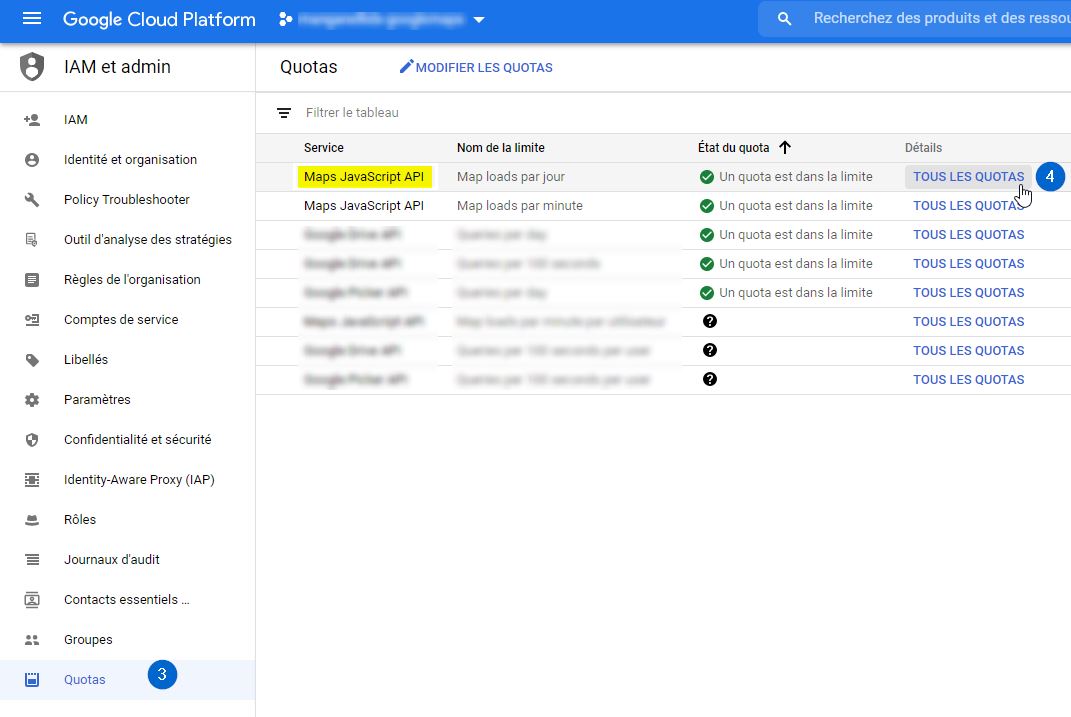This screenshot has height=717, width=1071.
Task: Click the Paramètres gear icon
Action: point(32,400)
